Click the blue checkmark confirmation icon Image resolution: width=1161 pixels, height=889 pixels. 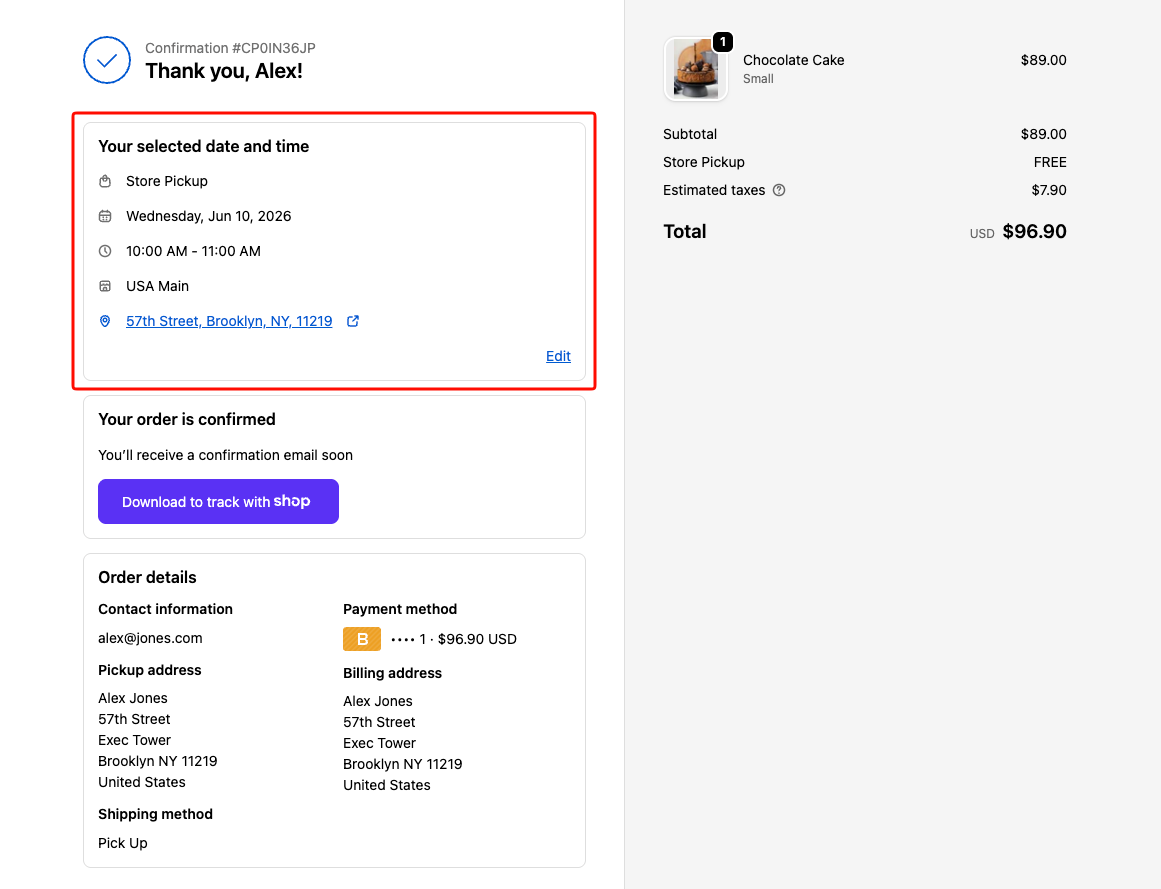click(x=107, y=60)
